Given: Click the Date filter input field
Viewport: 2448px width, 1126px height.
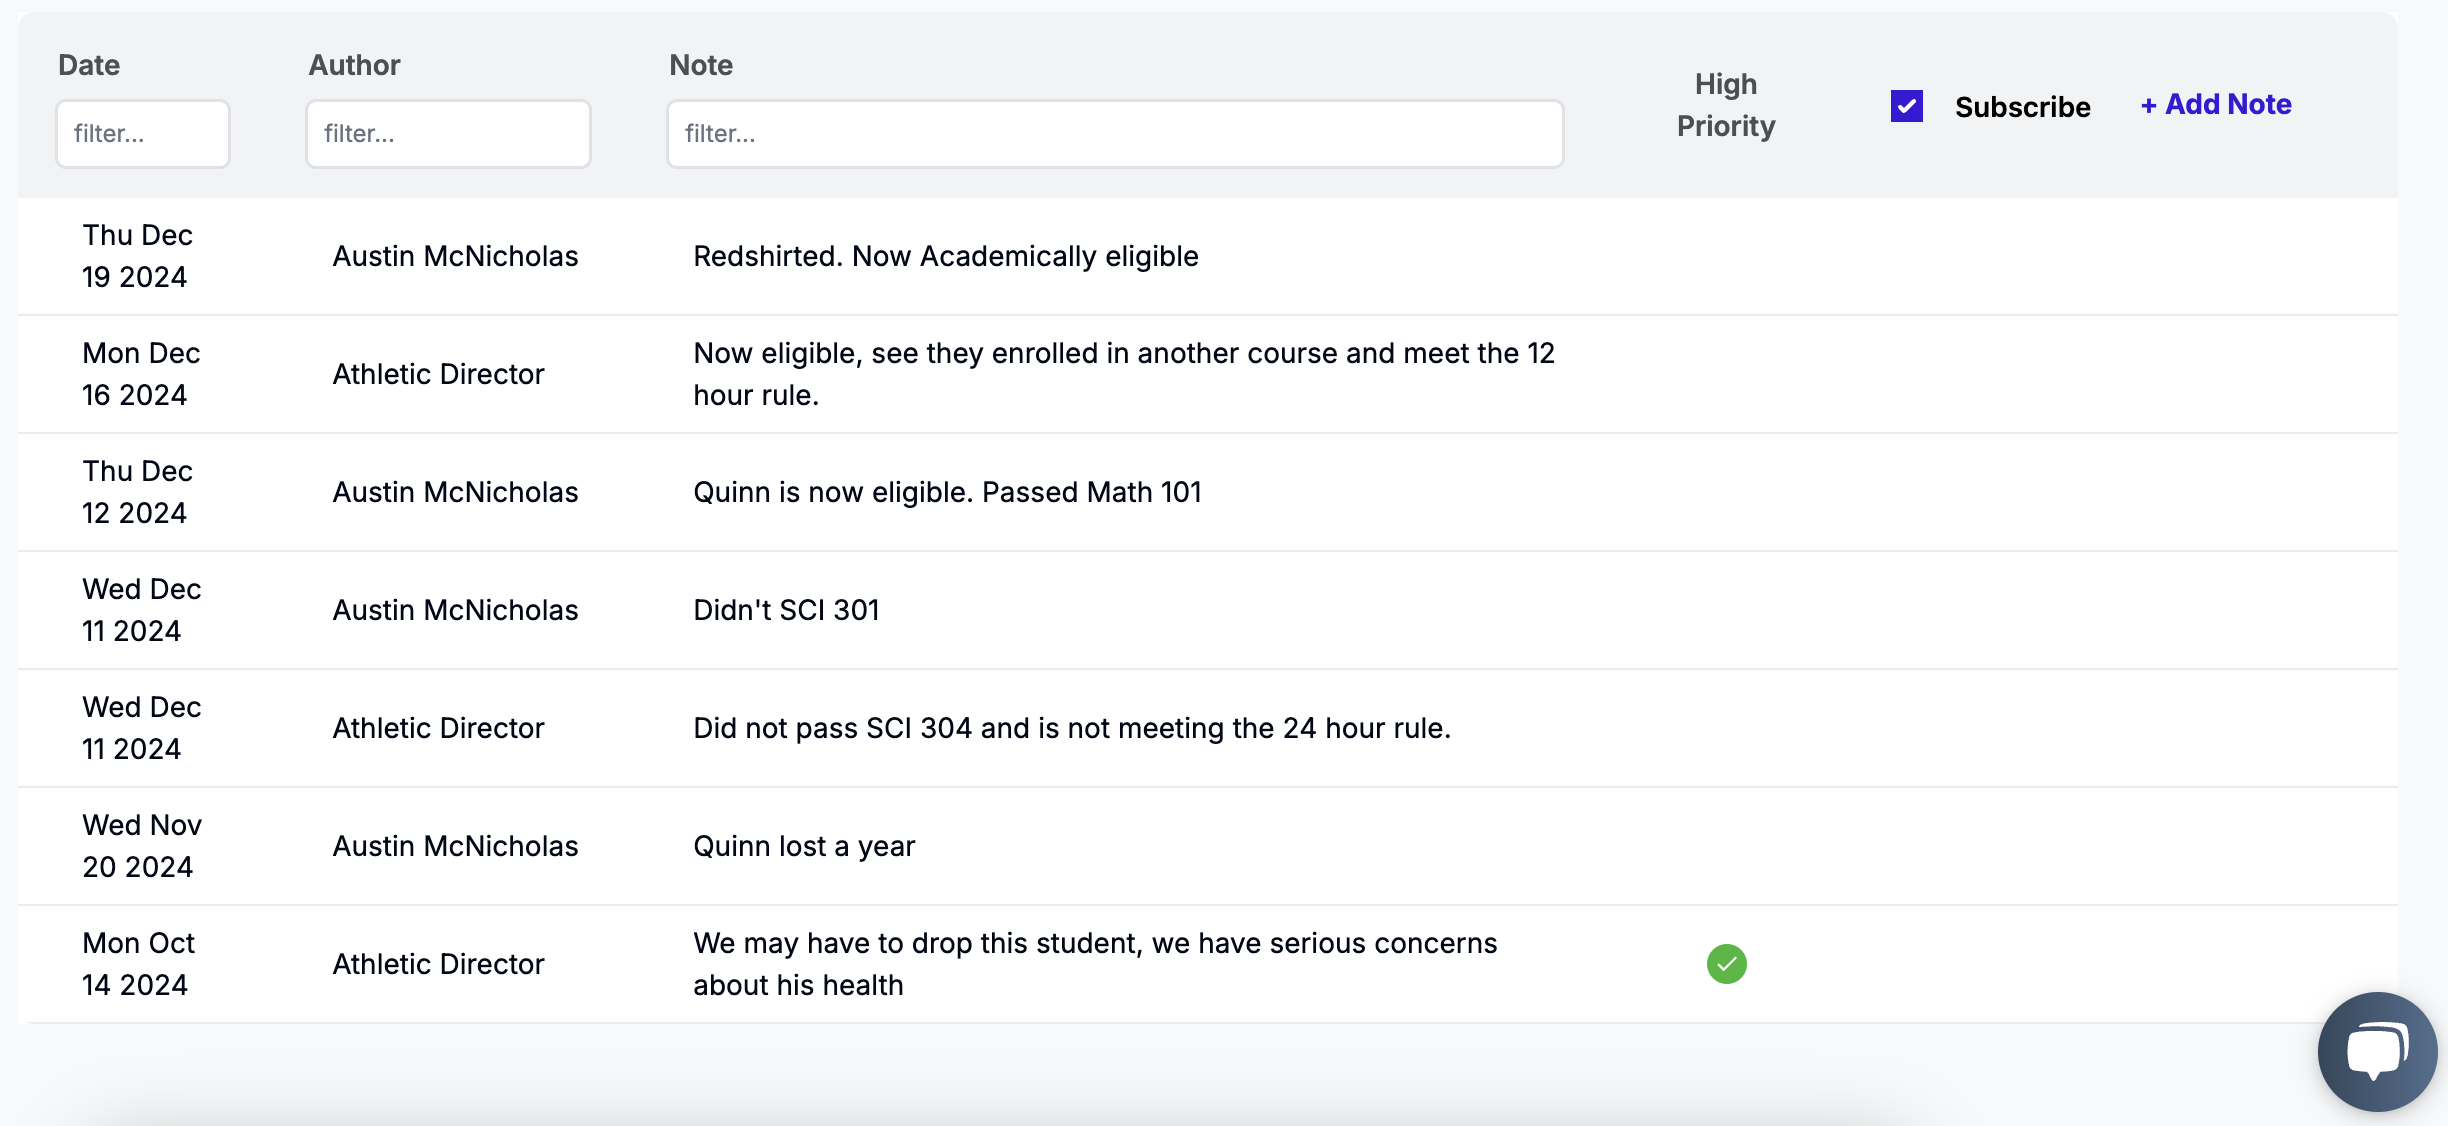Looking at the screenshot, I should click(x=143, y=134).
